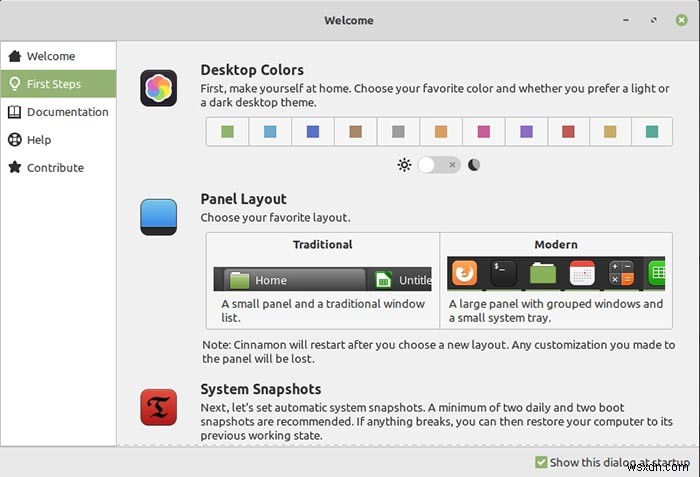Open the red Timeshift System Snapshots icon
Viewport: 700px width, 477px height.
click(x=158, y=407)
